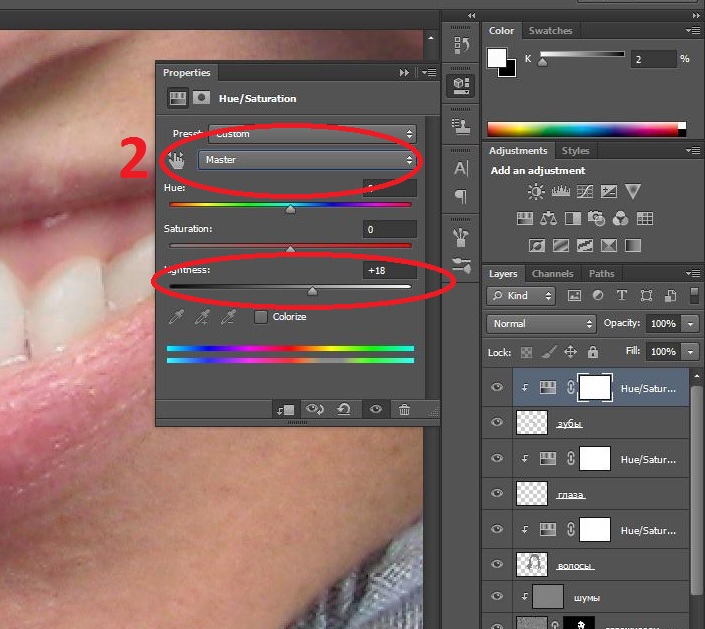Lock layer position with the move icon

click(x=570, y=352)
